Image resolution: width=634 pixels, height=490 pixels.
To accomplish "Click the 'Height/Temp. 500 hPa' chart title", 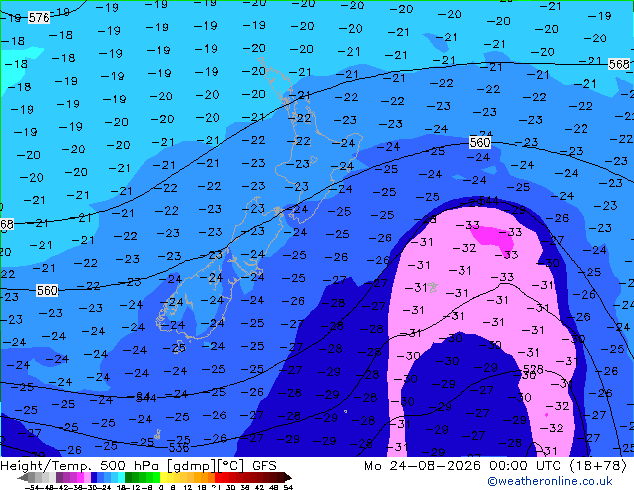I will pos(80,465).
